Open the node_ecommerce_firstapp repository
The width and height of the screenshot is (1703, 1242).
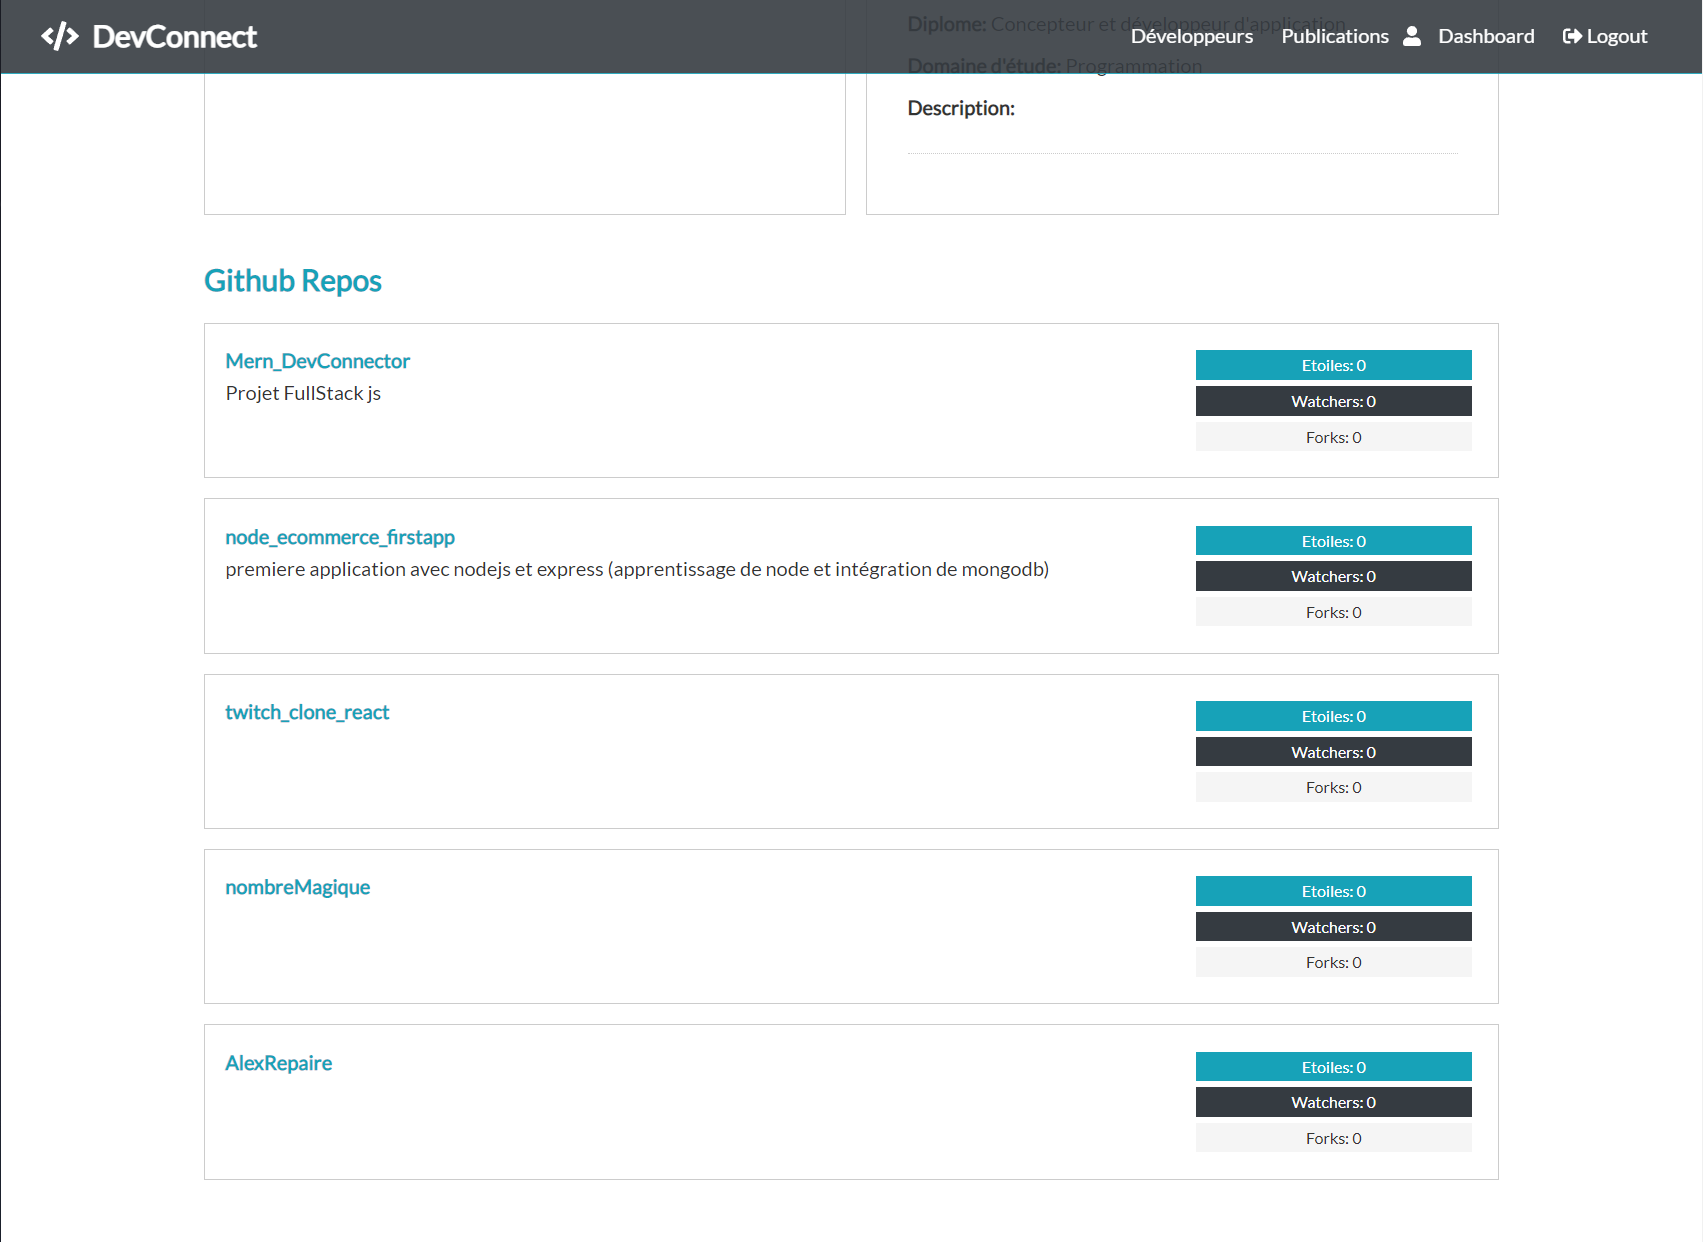tap(340, 537)
